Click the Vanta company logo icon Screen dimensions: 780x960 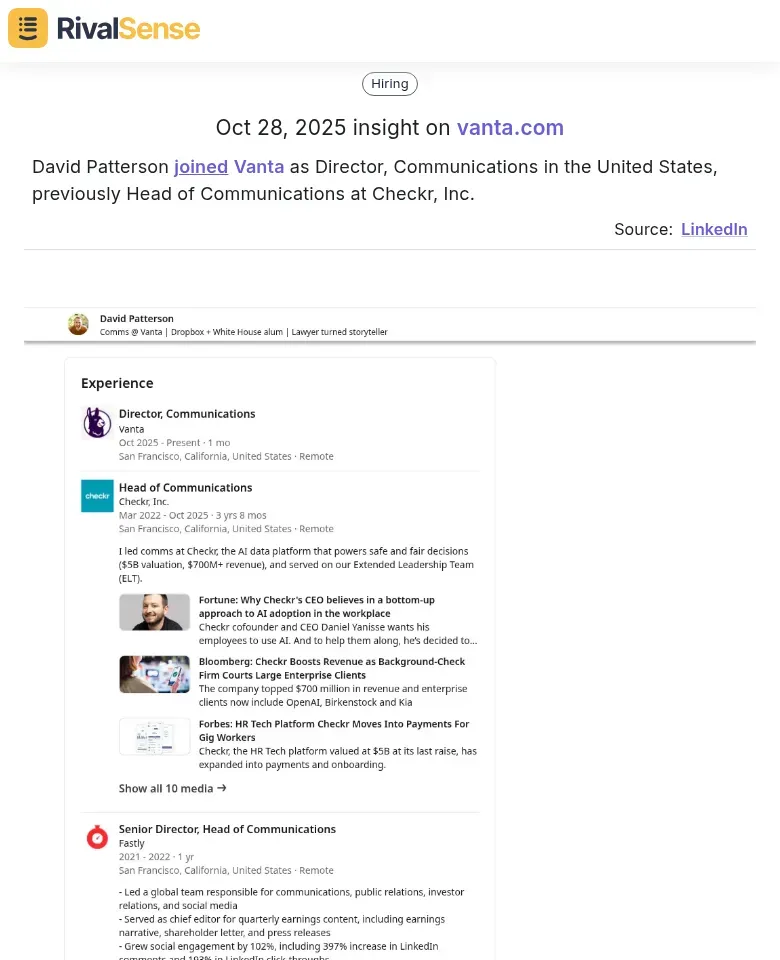97,423
